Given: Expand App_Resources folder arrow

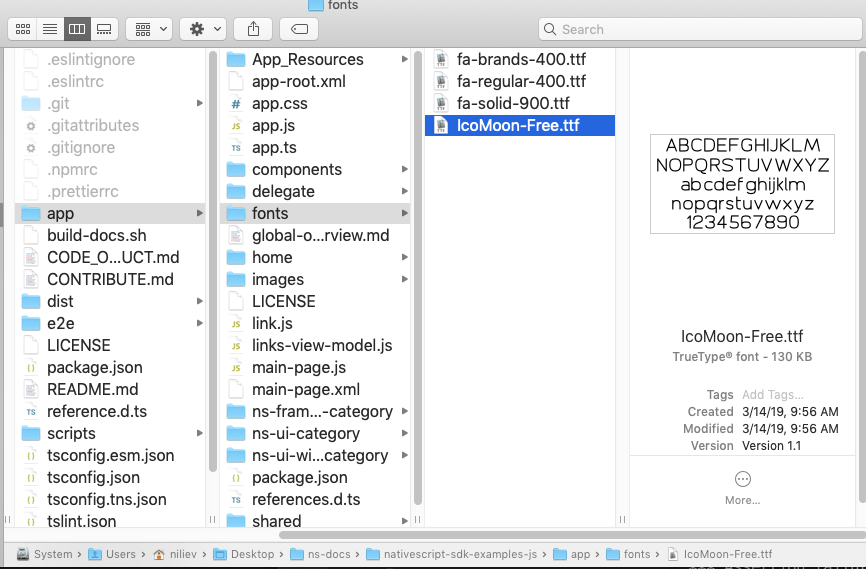Looking at the screenshot, I should pos(405,59).
